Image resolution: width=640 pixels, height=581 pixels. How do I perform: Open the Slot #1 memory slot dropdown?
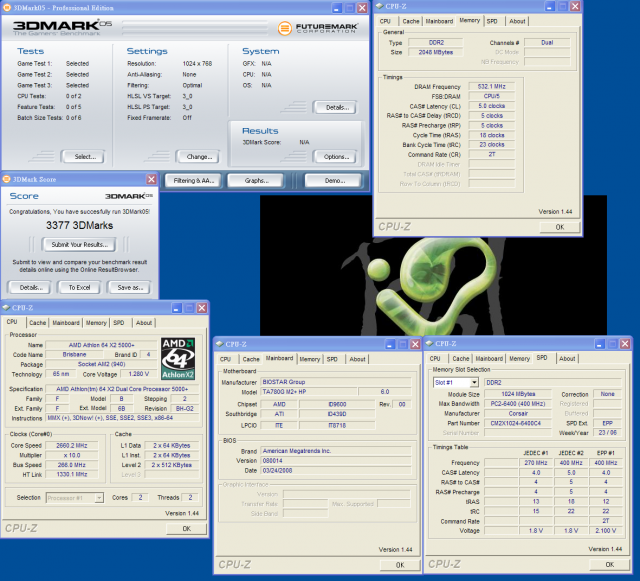(474, 383)
